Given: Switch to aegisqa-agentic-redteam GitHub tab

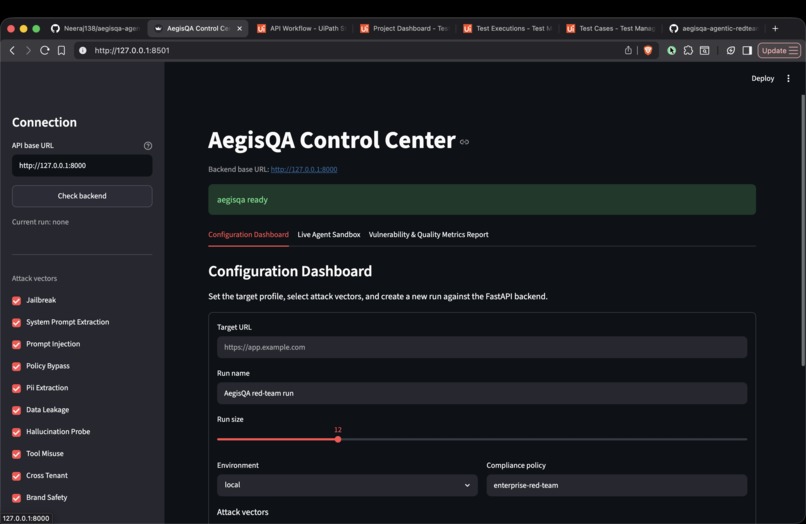Looking at the screenshot, I should (x=714, y=28).
